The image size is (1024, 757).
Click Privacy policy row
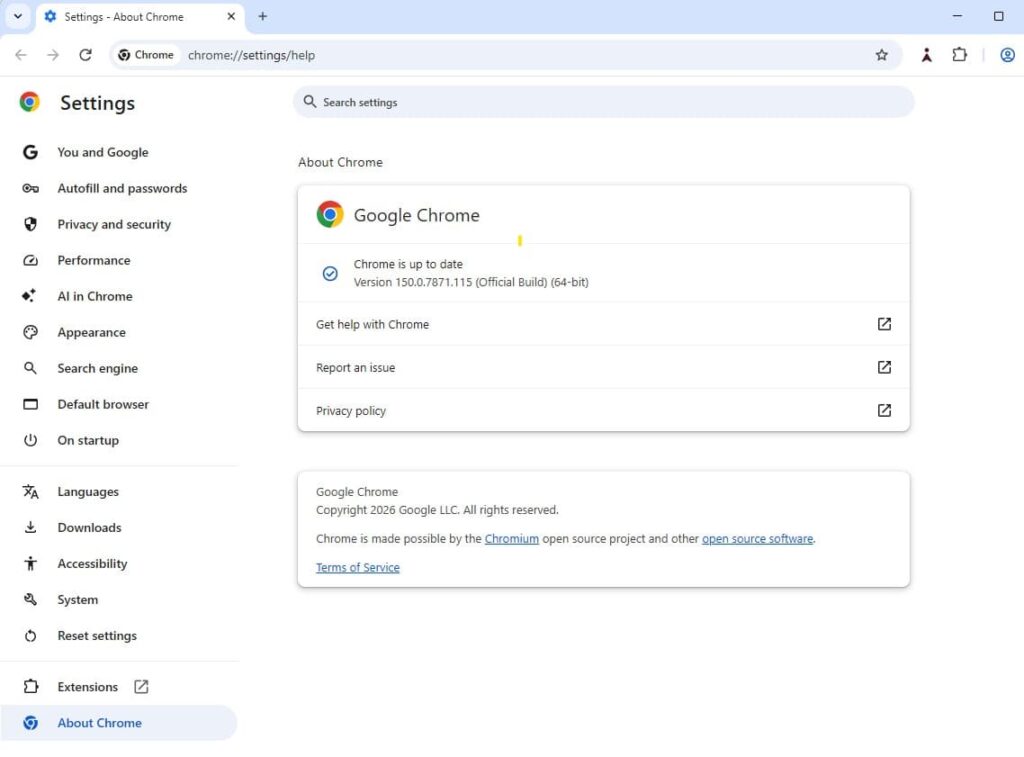[x=603, y=410]
